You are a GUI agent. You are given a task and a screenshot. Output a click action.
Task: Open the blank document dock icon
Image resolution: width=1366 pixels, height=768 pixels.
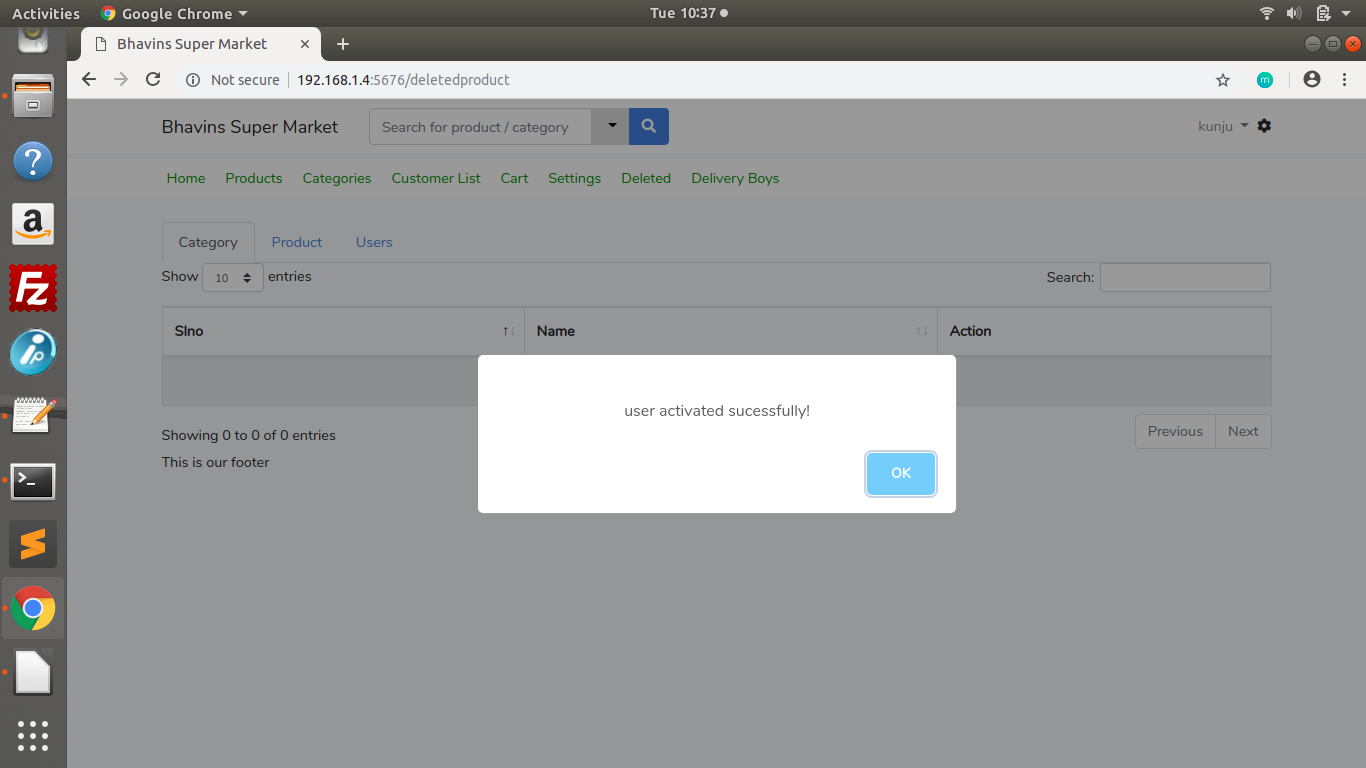pyautogui.click(x=33, y=672)
